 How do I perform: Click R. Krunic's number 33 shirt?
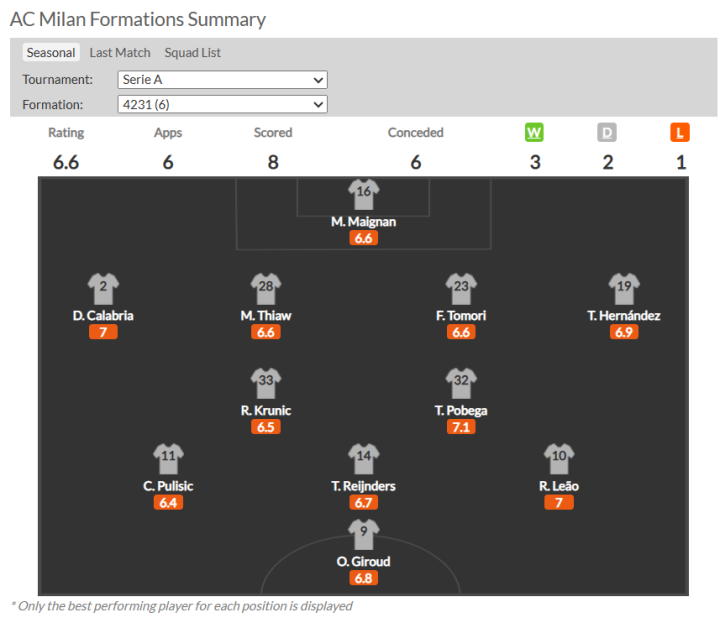[265, 383]
